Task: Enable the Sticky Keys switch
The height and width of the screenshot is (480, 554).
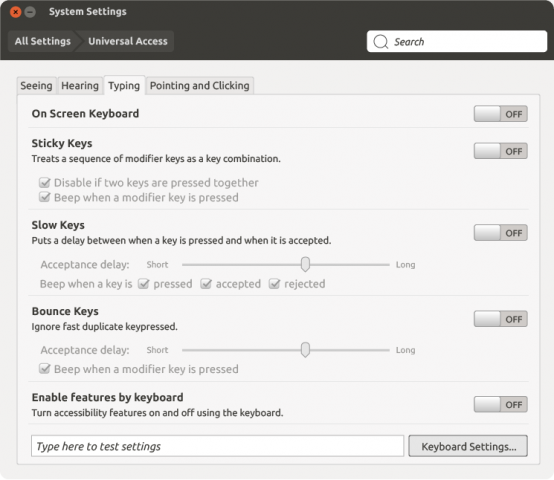Action: [500, 151]
